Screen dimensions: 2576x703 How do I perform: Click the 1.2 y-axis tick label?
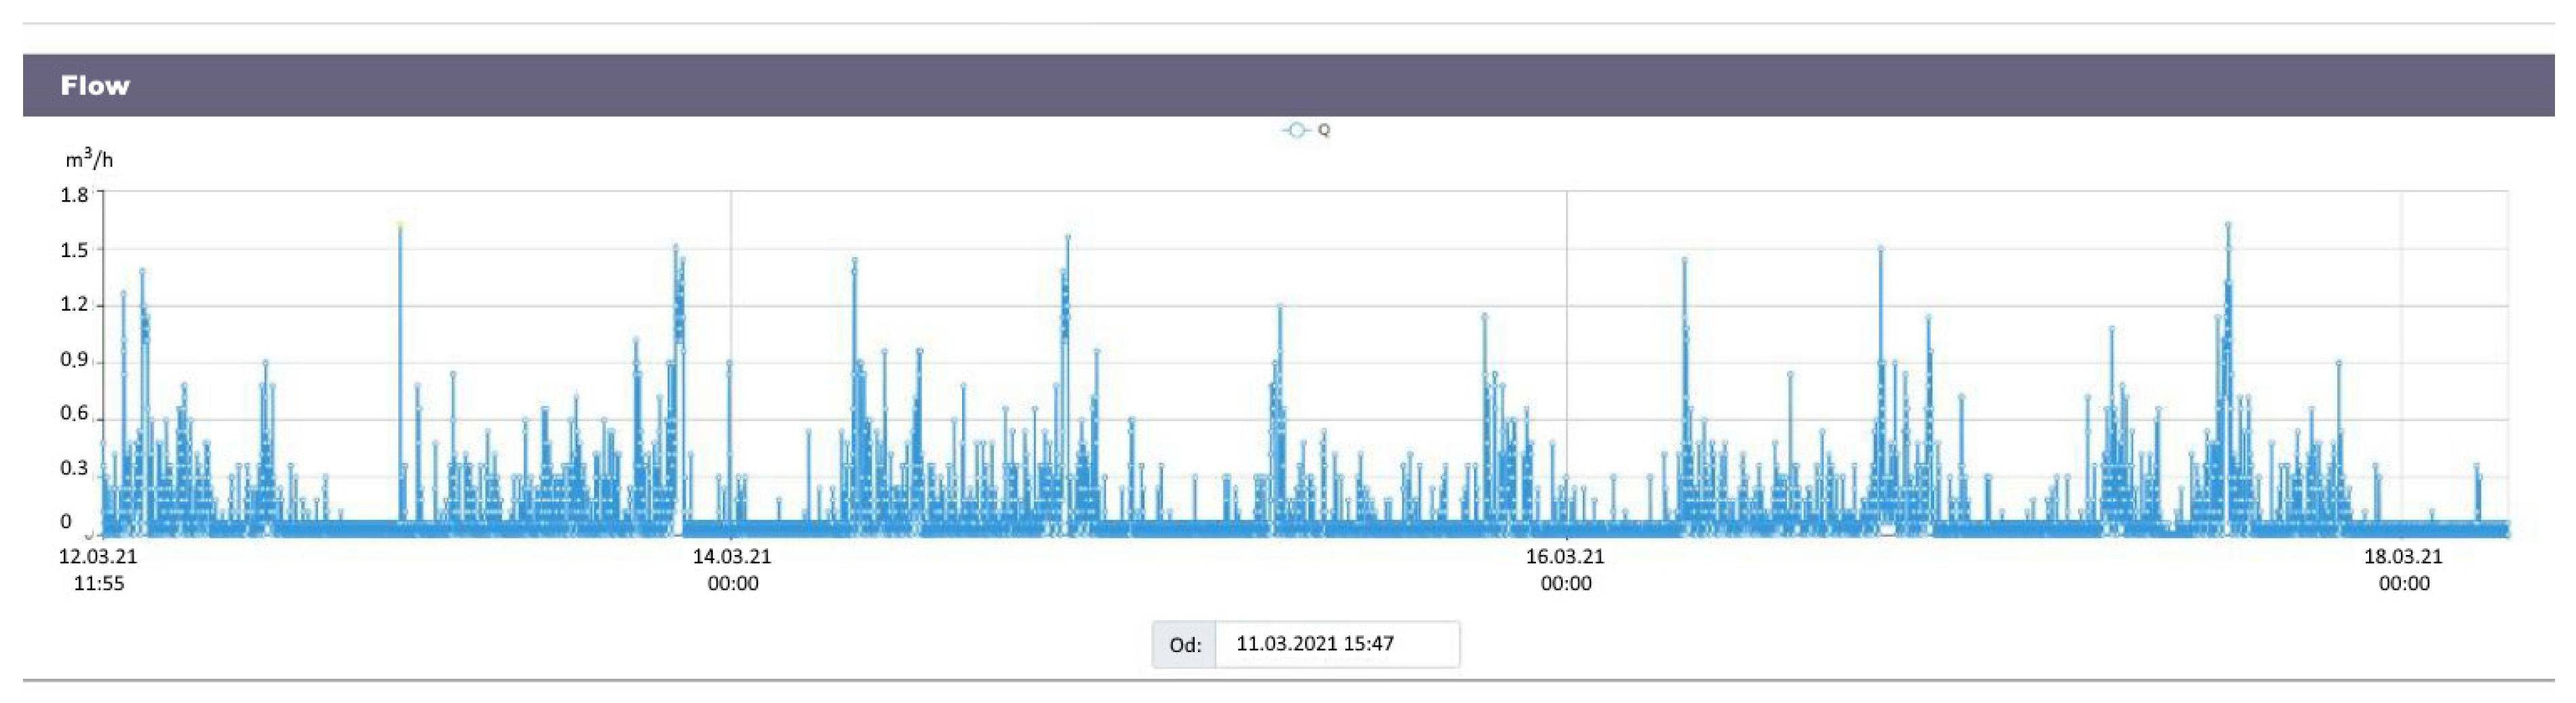pyautogui.click(x=74, y=304)
